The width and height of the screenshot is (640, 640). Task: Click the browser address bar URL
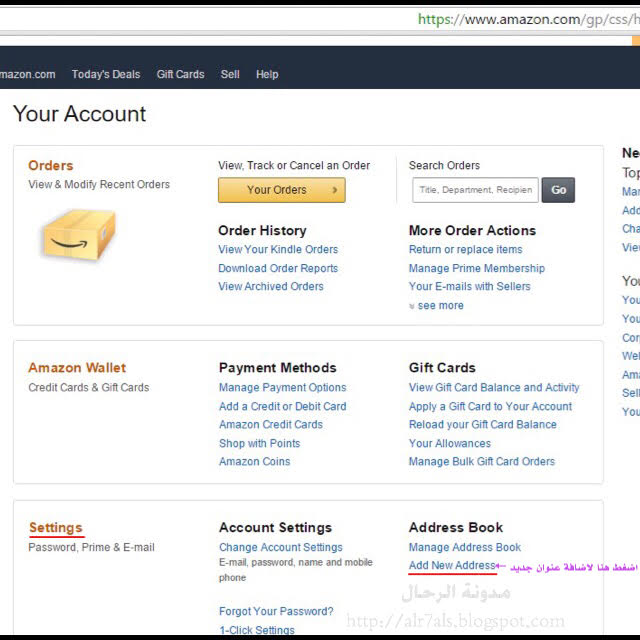[x=529, y=19]
